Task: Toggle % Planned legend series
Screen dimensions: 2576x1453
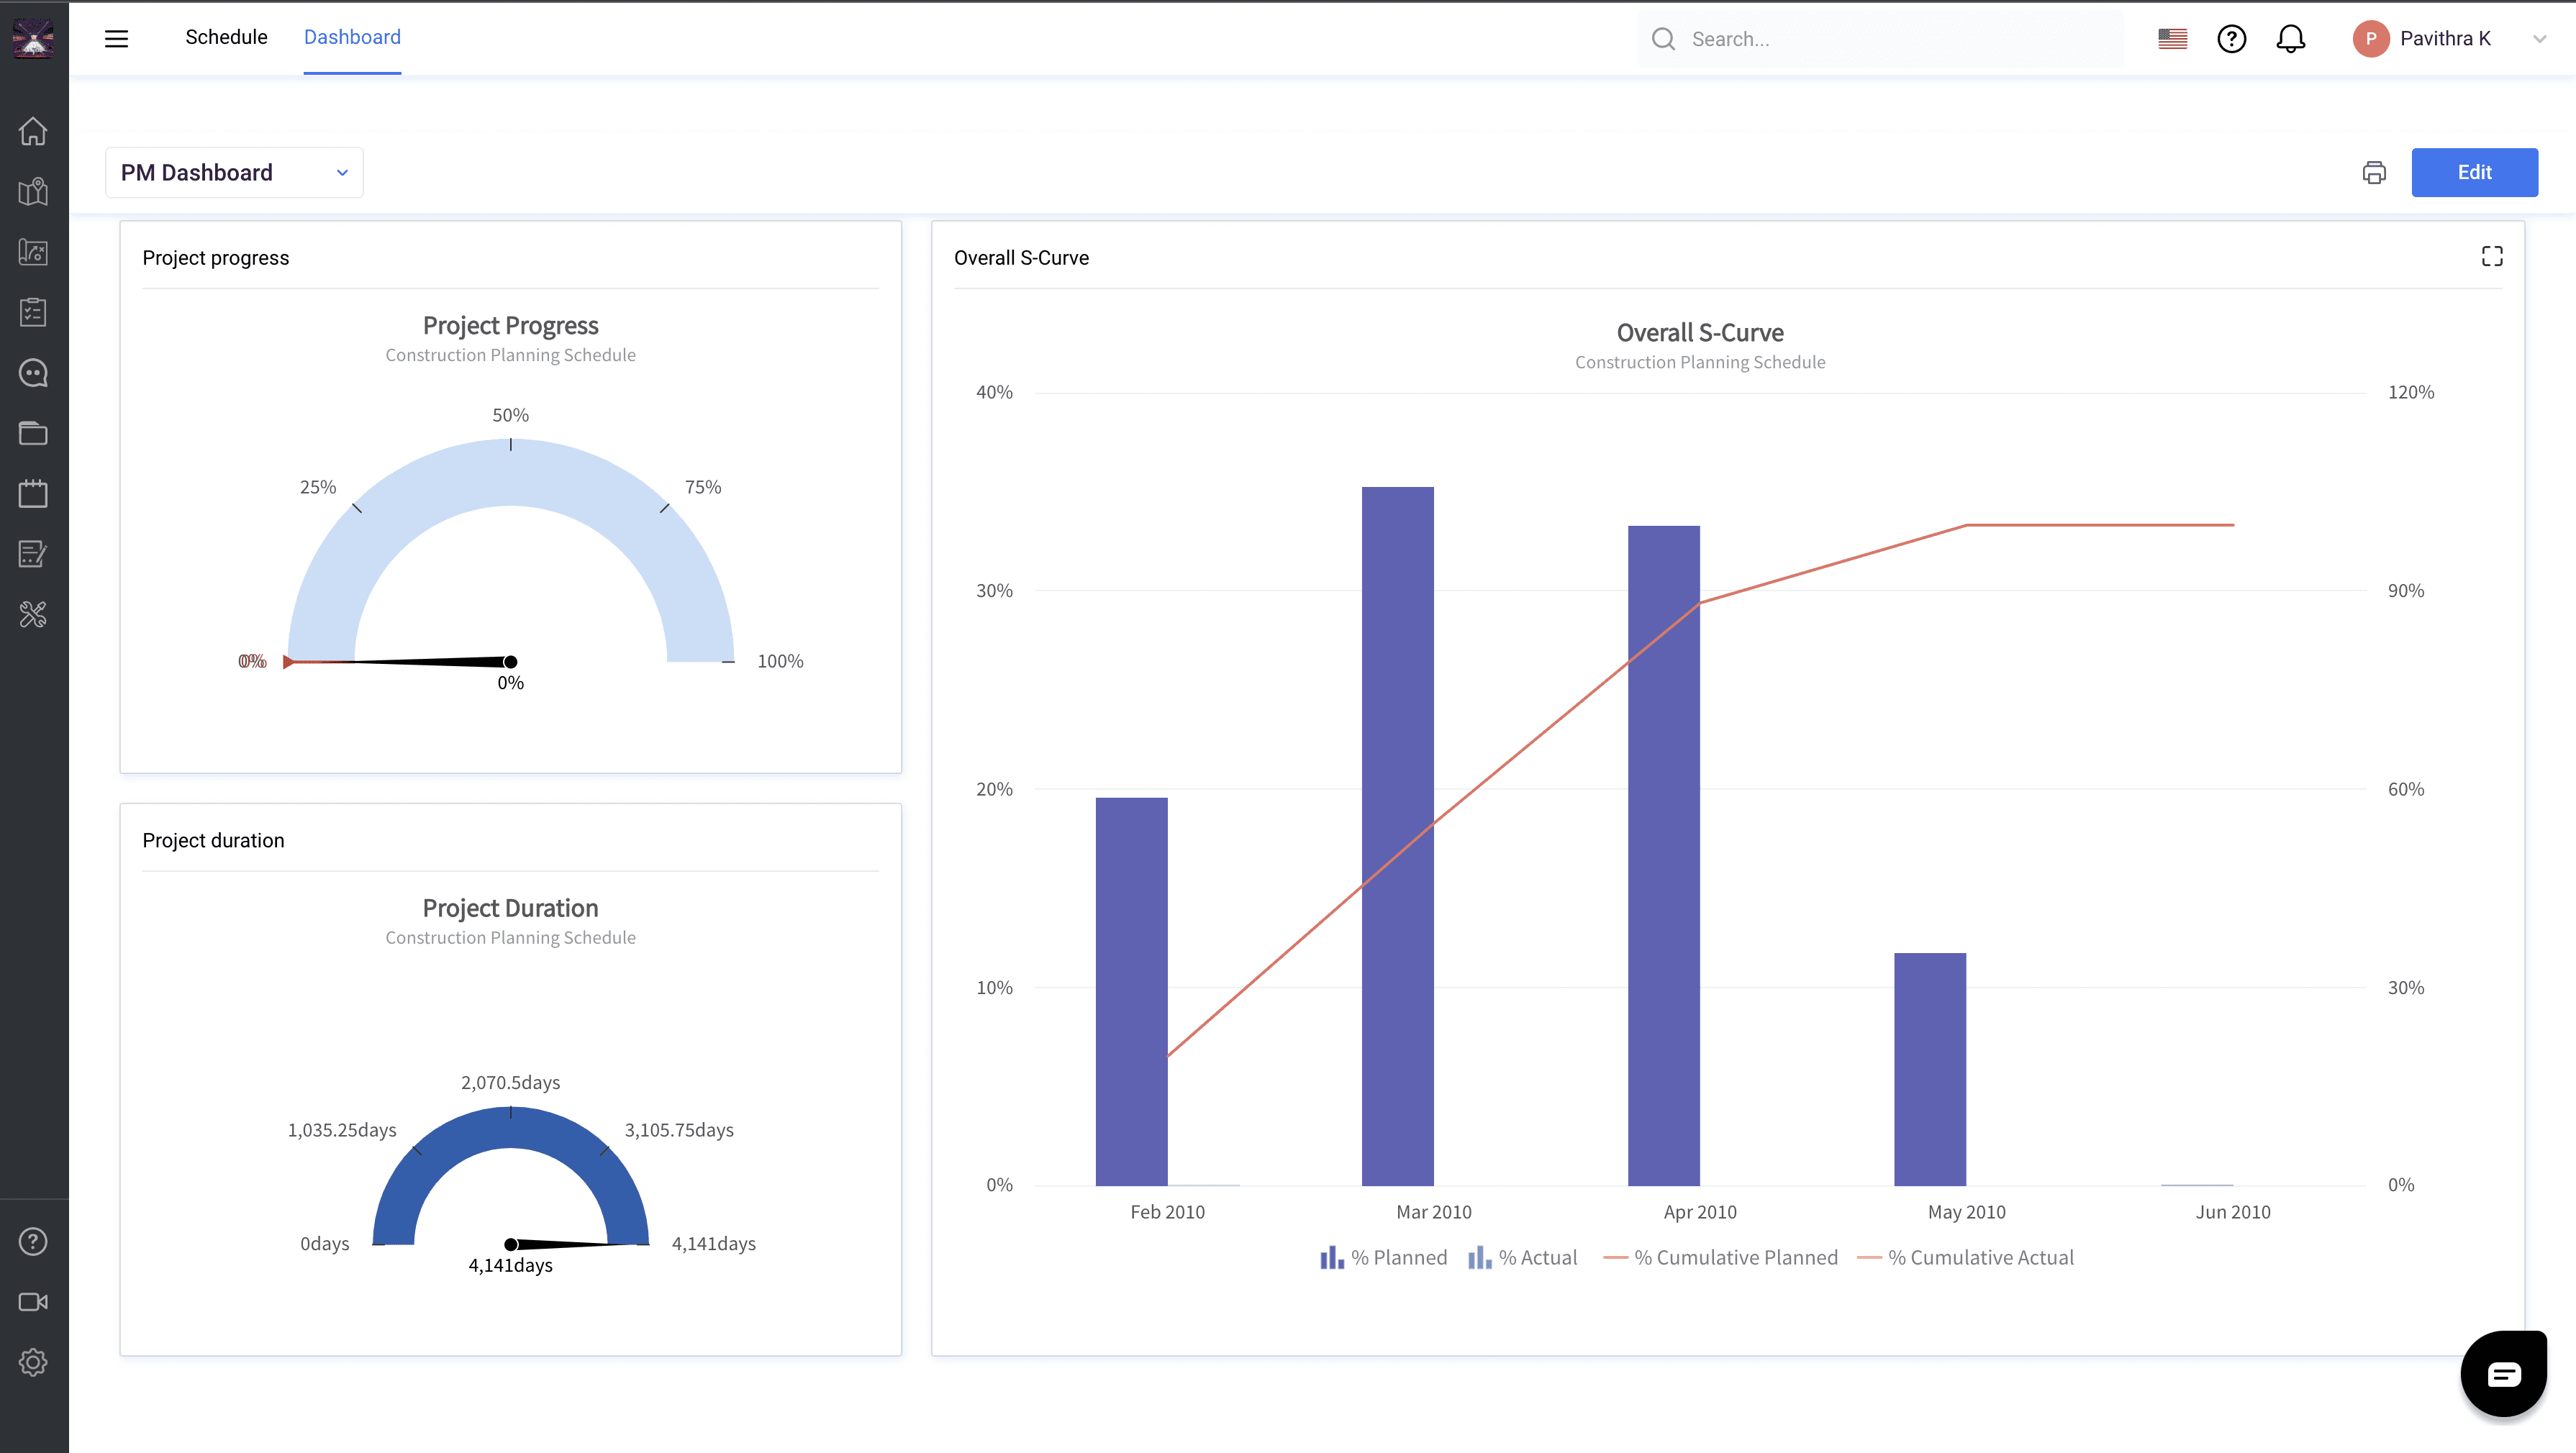Action: (1383, 1257)
